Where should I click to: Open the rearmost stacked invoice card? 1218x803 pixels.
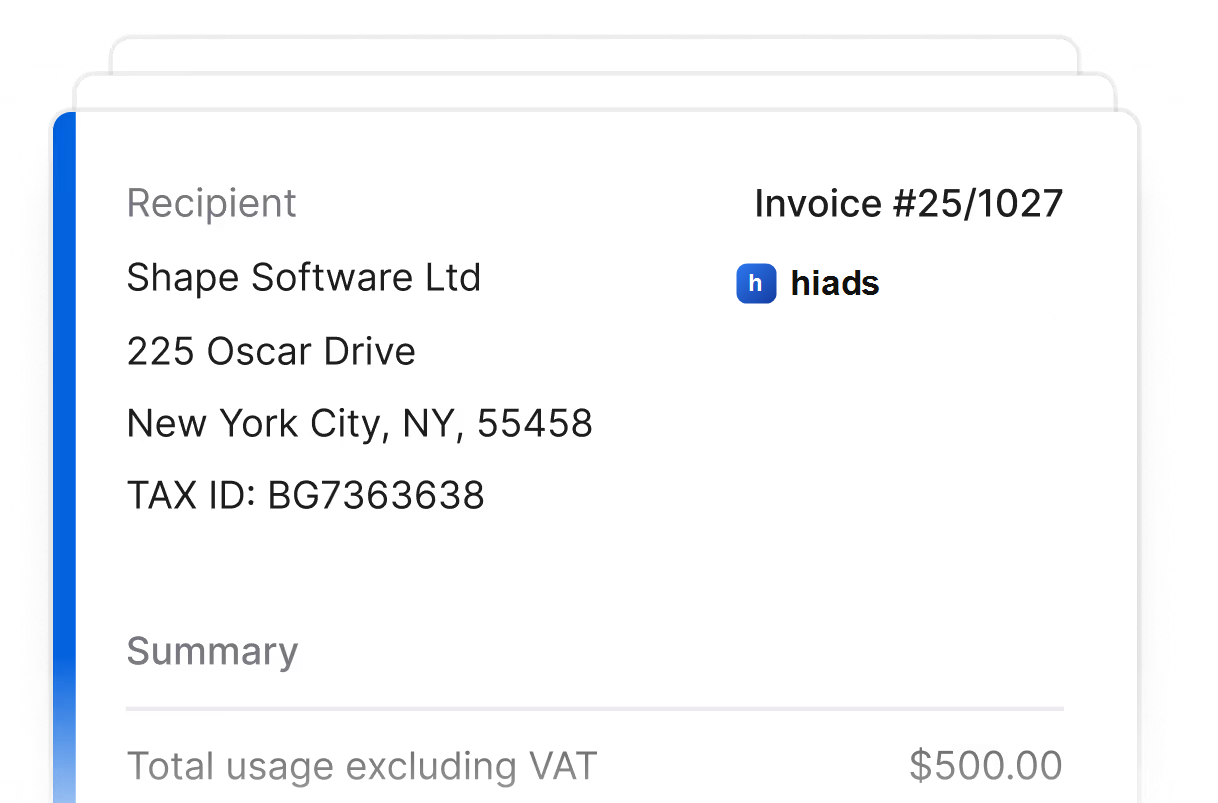[595, 54]
